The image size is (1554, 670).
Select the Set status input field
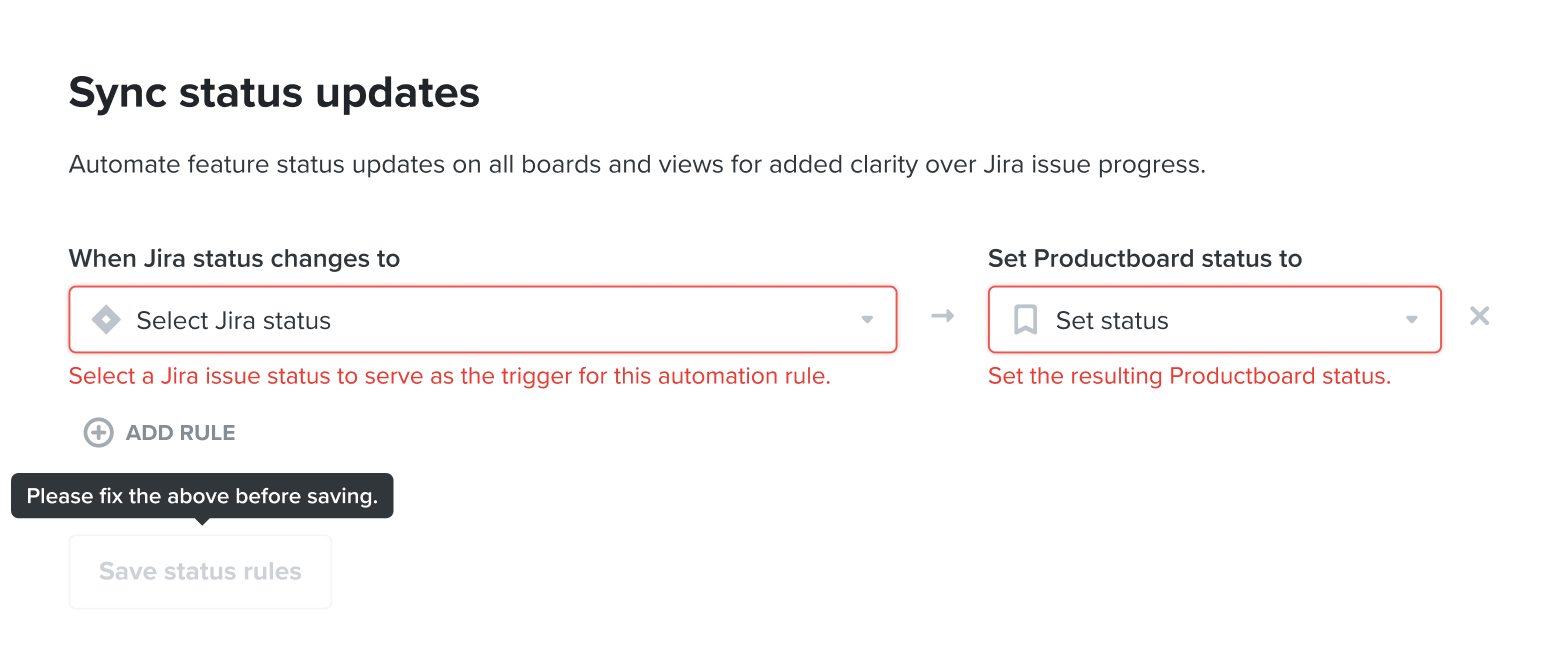[x=1214, y=319]
